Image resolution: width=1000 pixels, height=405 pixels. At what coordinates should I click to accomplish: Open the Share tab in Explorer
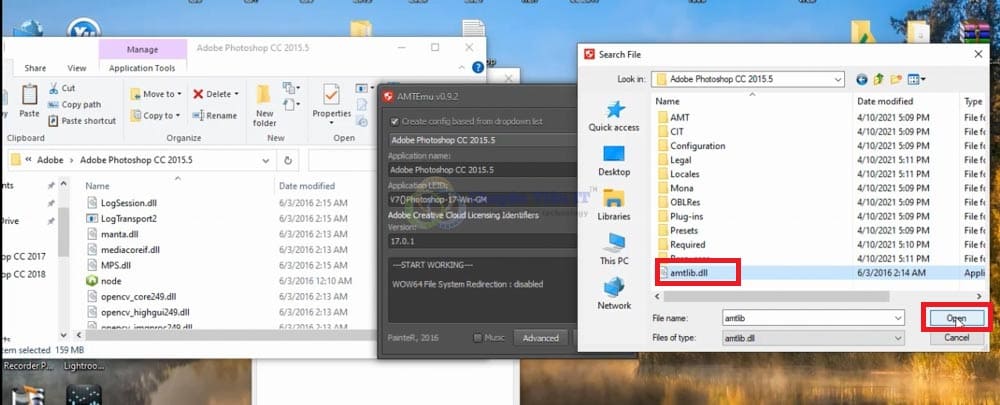pyautogui.click(x=35, y=68)
